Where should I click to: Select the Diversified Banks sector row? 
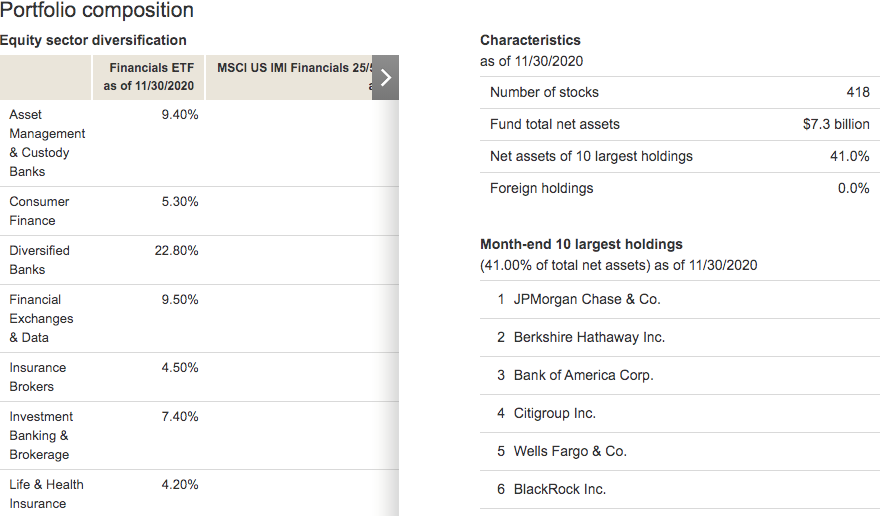pyautogui.click(x=200, y=260)
